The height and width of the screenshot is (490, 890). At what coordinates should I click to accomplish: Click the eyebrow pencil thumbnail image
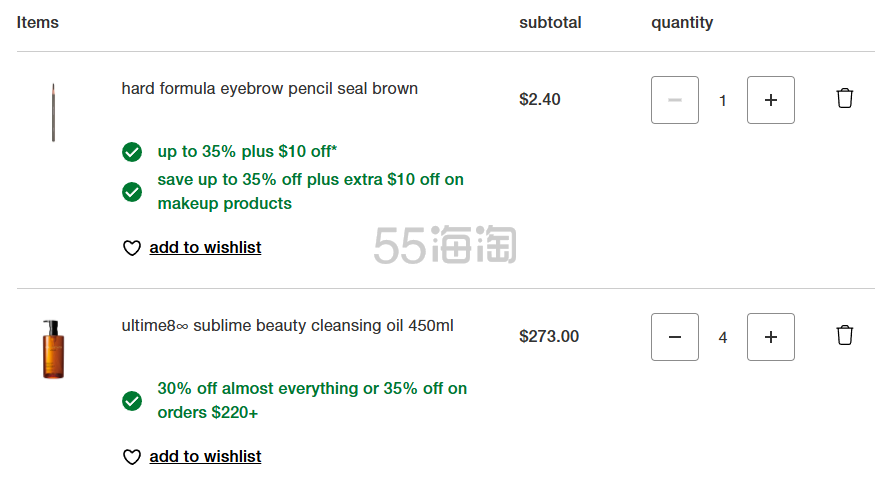pos(53,112)
